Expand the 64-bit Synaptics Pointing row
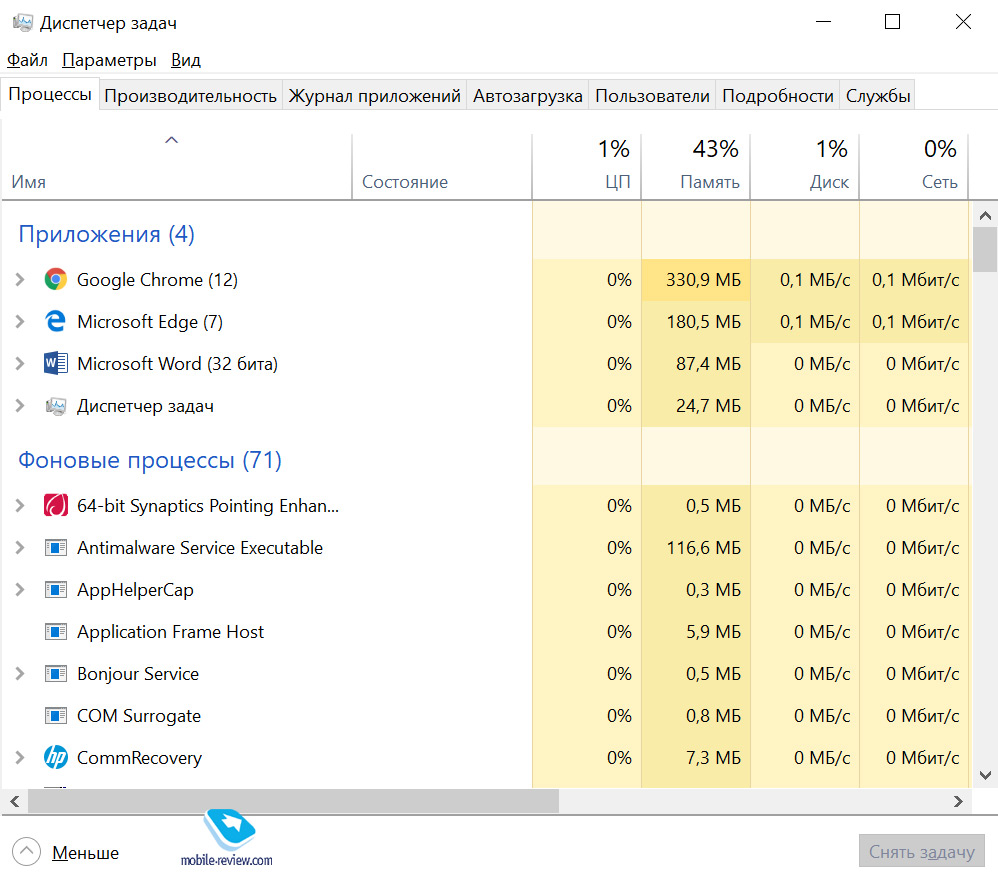 pyautogui.click(x=20, y=505)
